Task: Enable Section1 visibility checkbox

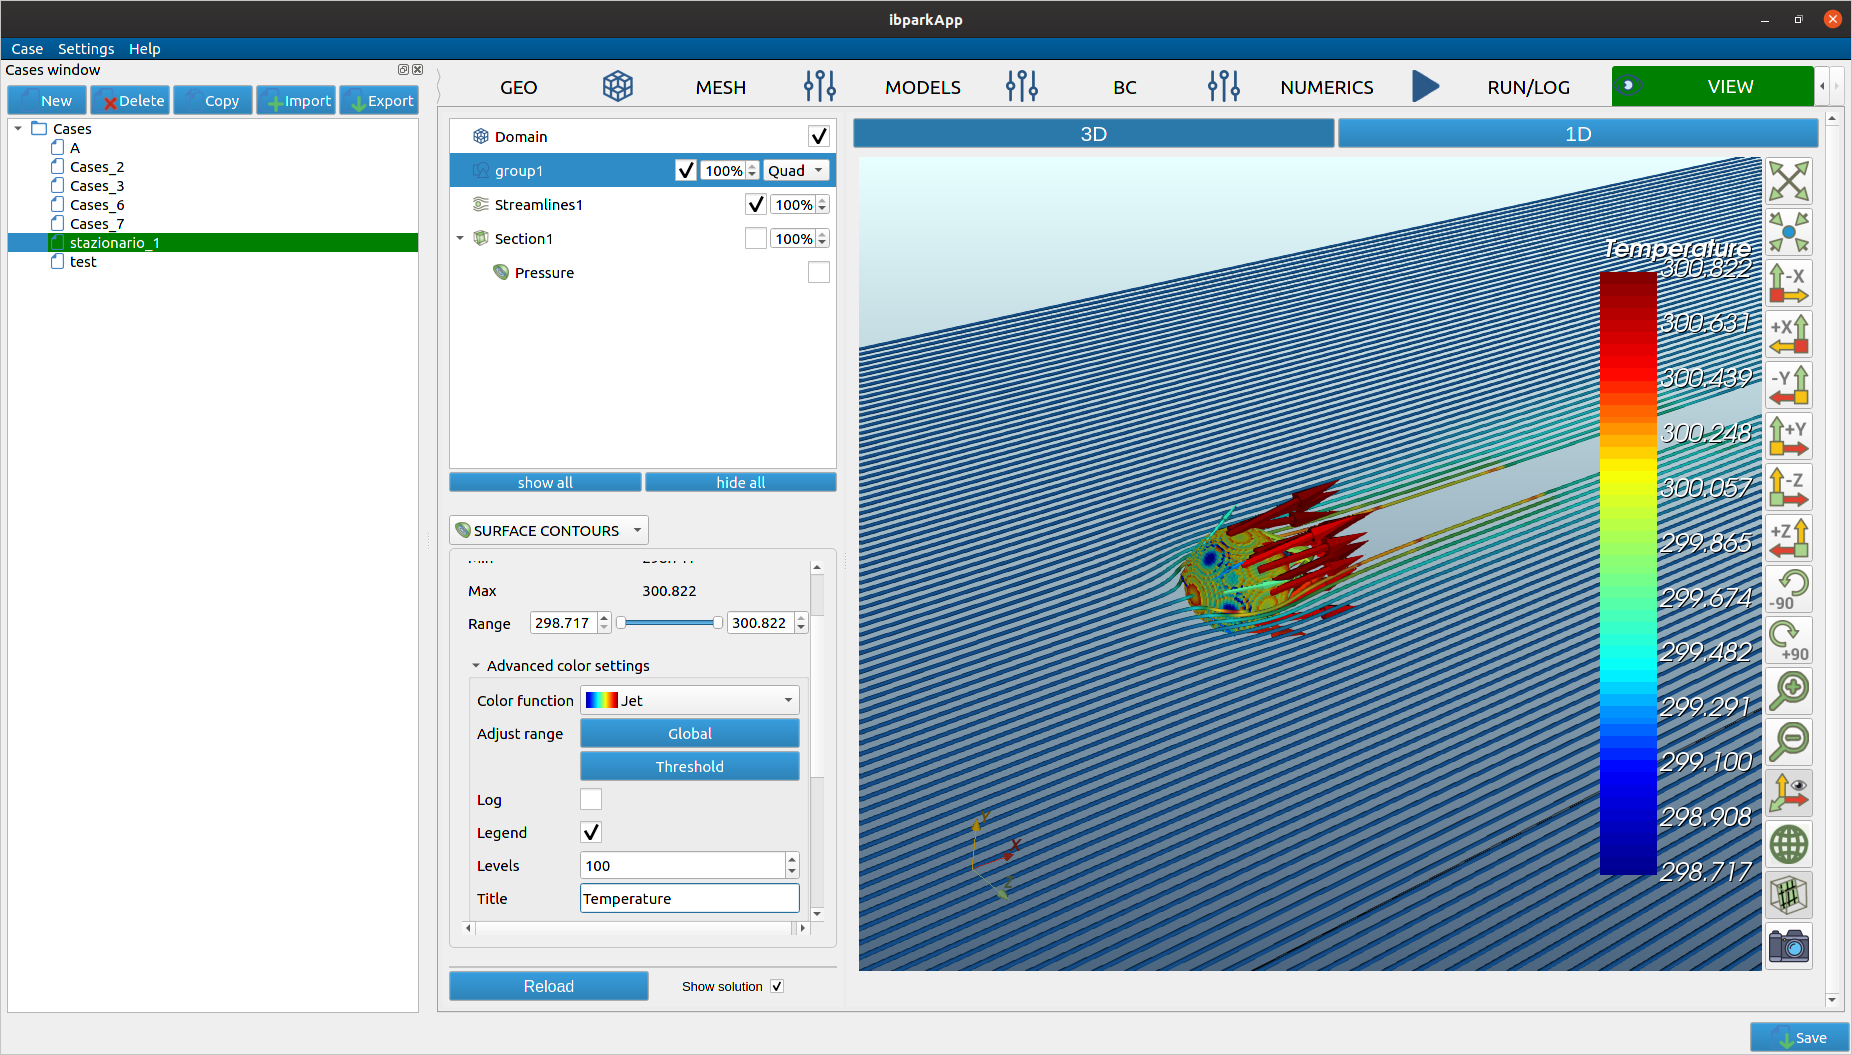Action: click(756, 239)
